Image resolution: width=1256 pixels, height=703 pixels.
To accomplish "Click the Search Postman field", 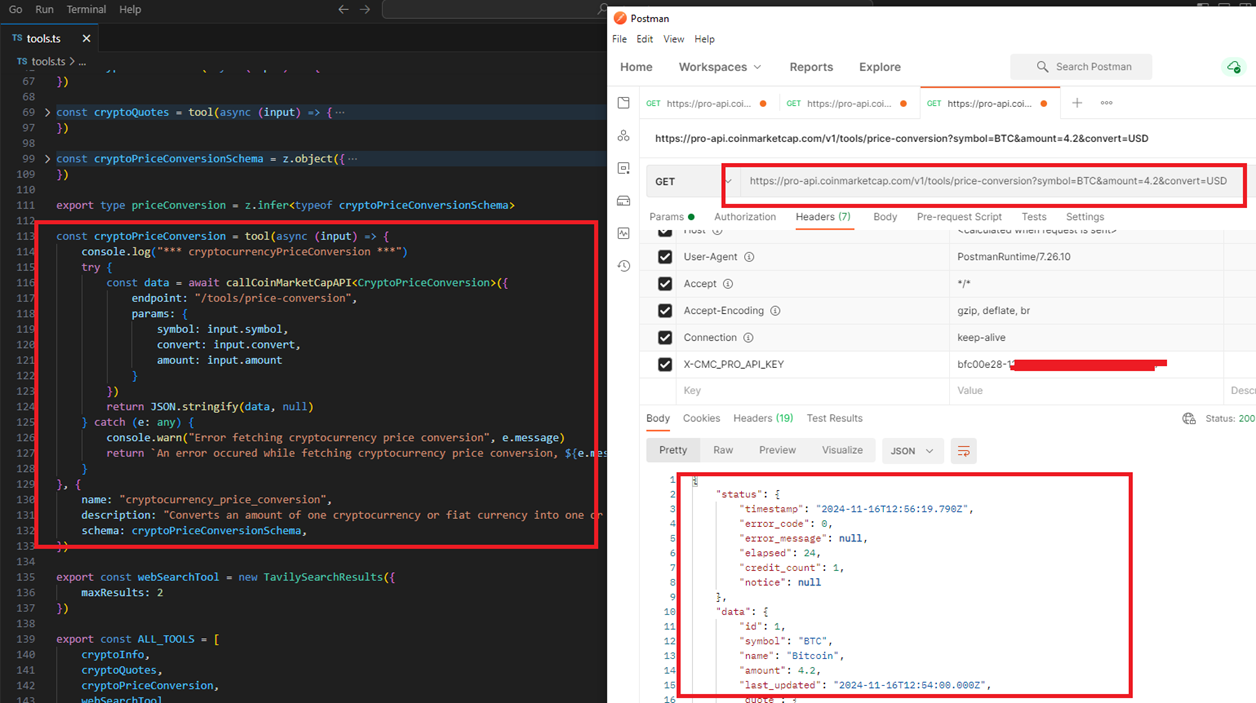I will [1081, 67].
